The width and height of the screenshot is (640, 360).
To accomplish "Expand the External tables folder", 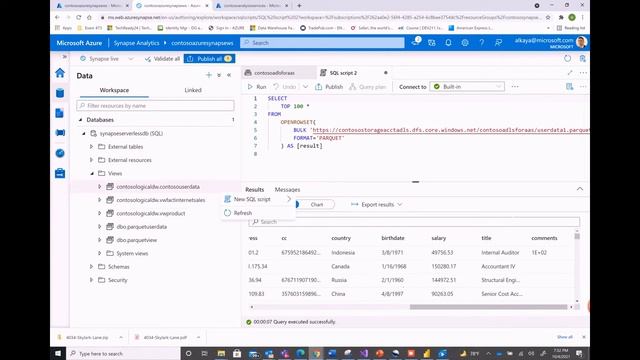I will coord(91,147).
